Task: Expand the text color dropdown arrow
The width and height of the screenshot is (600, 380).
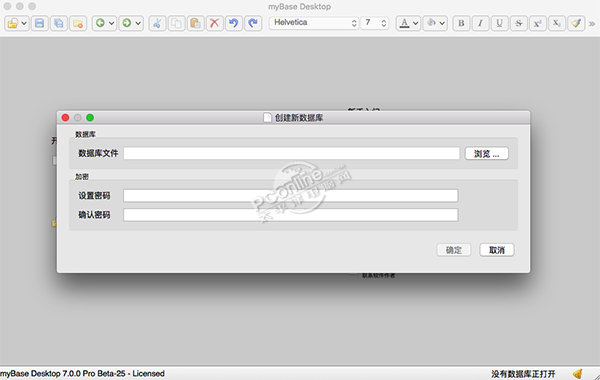Action: [x=416, y=23]
